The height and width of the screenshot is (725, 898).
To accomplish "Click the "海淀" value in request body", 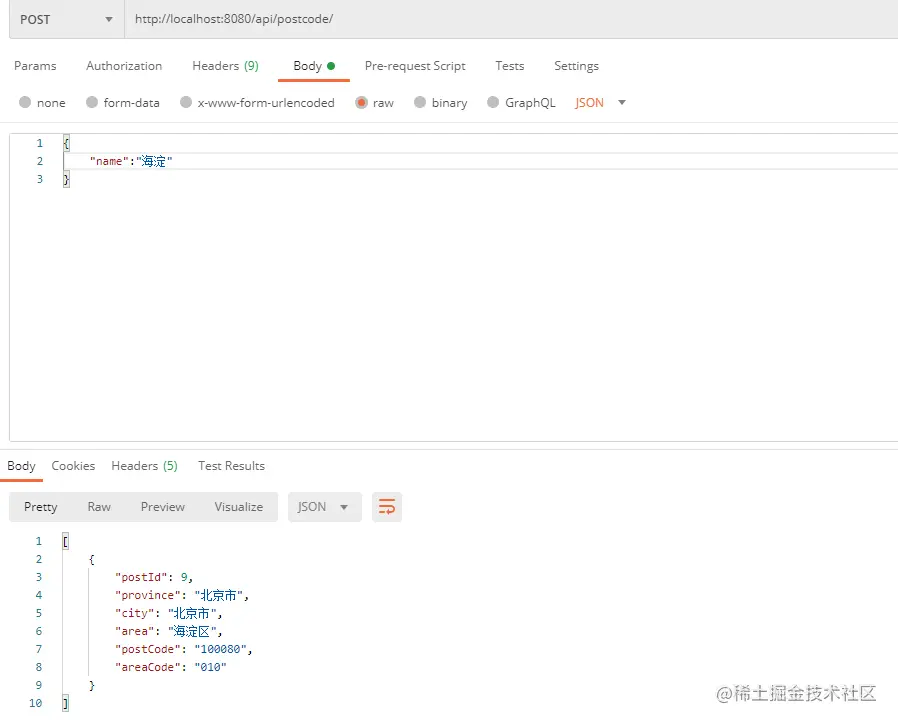I will [x=154, y=161].
